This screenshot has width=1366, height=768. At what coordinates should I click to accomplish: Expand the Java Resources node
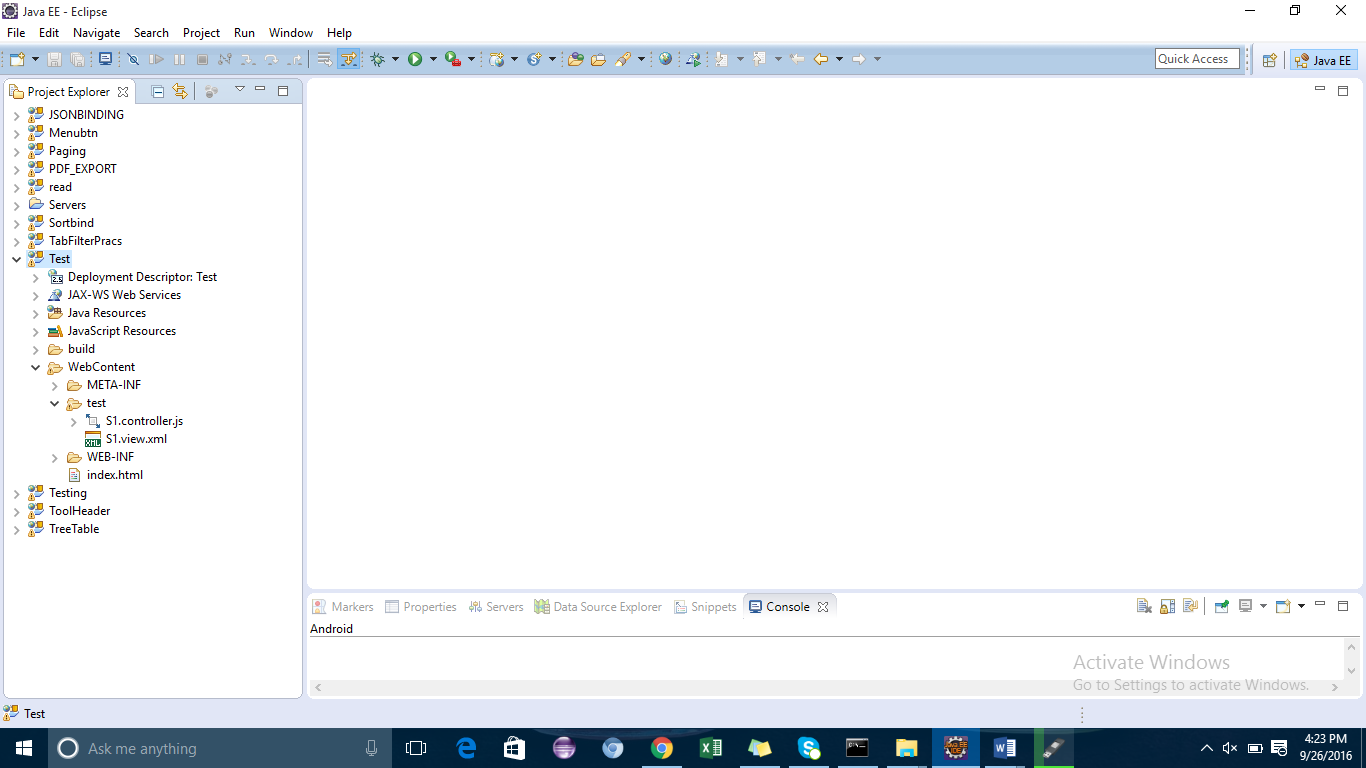click(36, 312)
